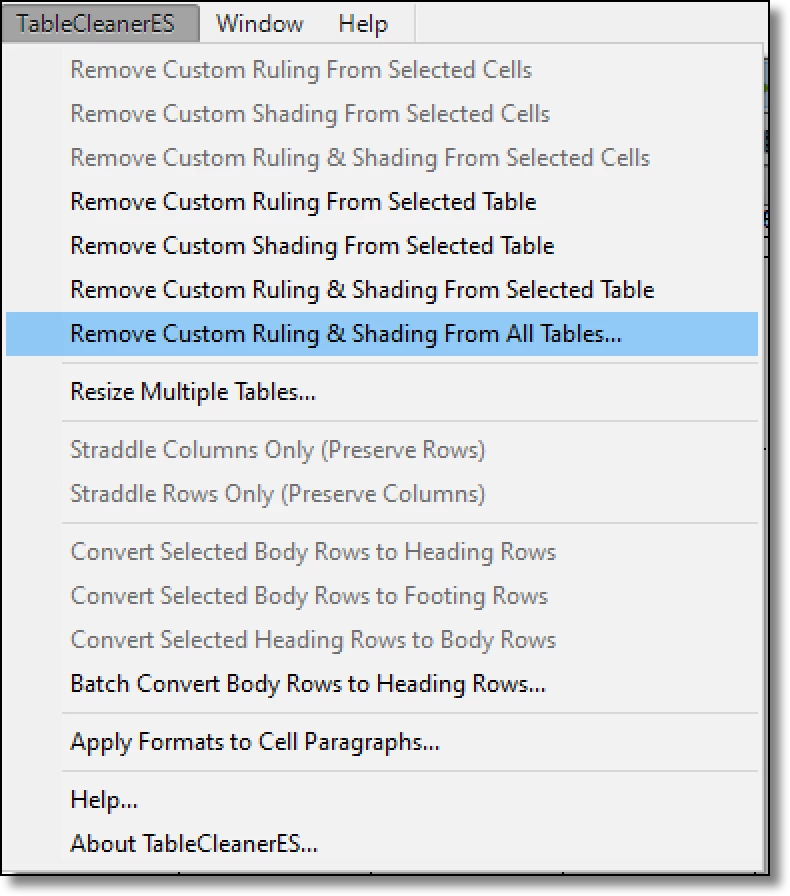Open Apply Formats to Cell Paragraphs
Screen dimensions: 790x896
(382, 743)
